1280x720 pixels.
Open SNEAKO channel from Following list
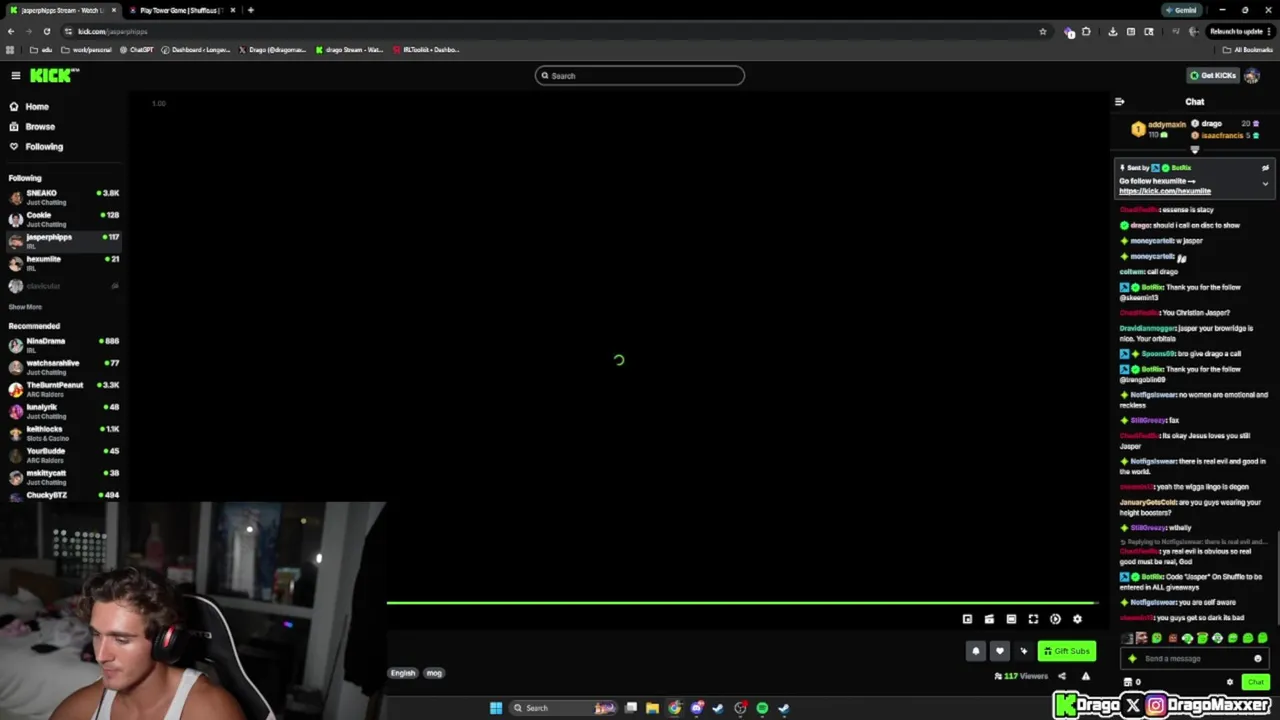tap(64, 197)
